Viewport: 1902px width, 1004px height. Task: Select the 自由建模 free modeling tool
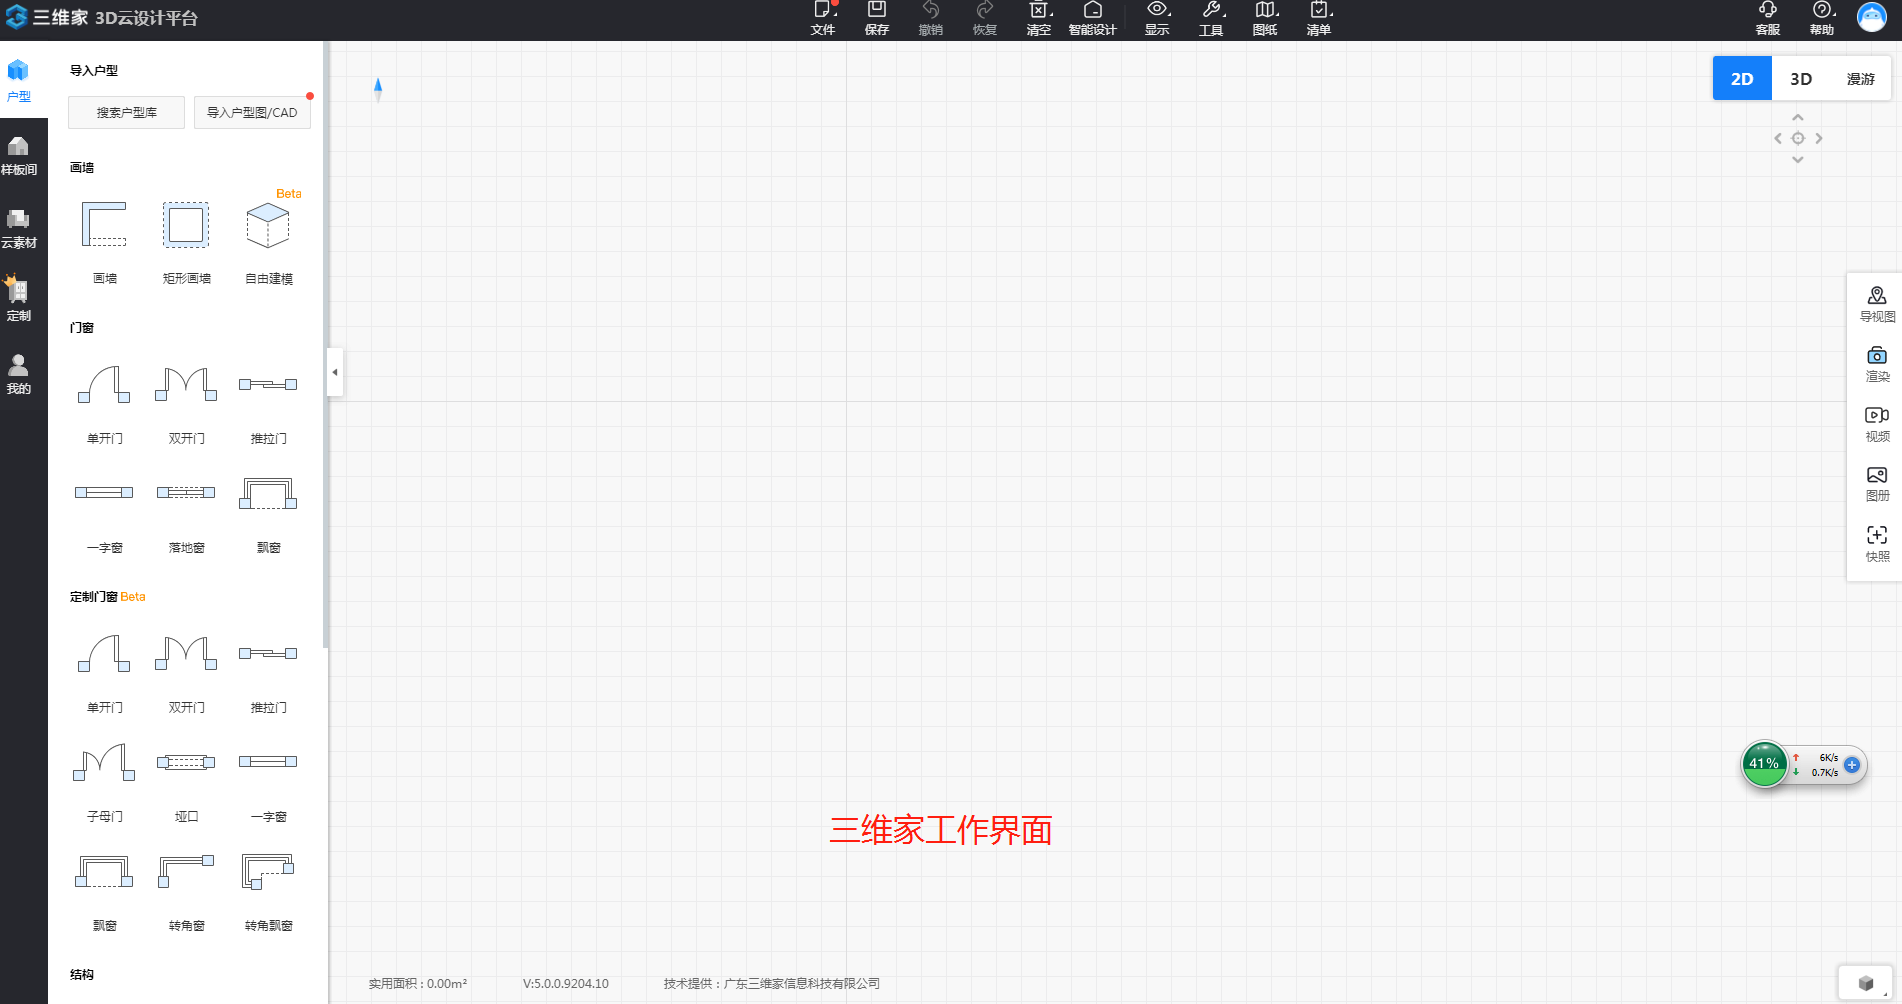click(x=268, y=242)
